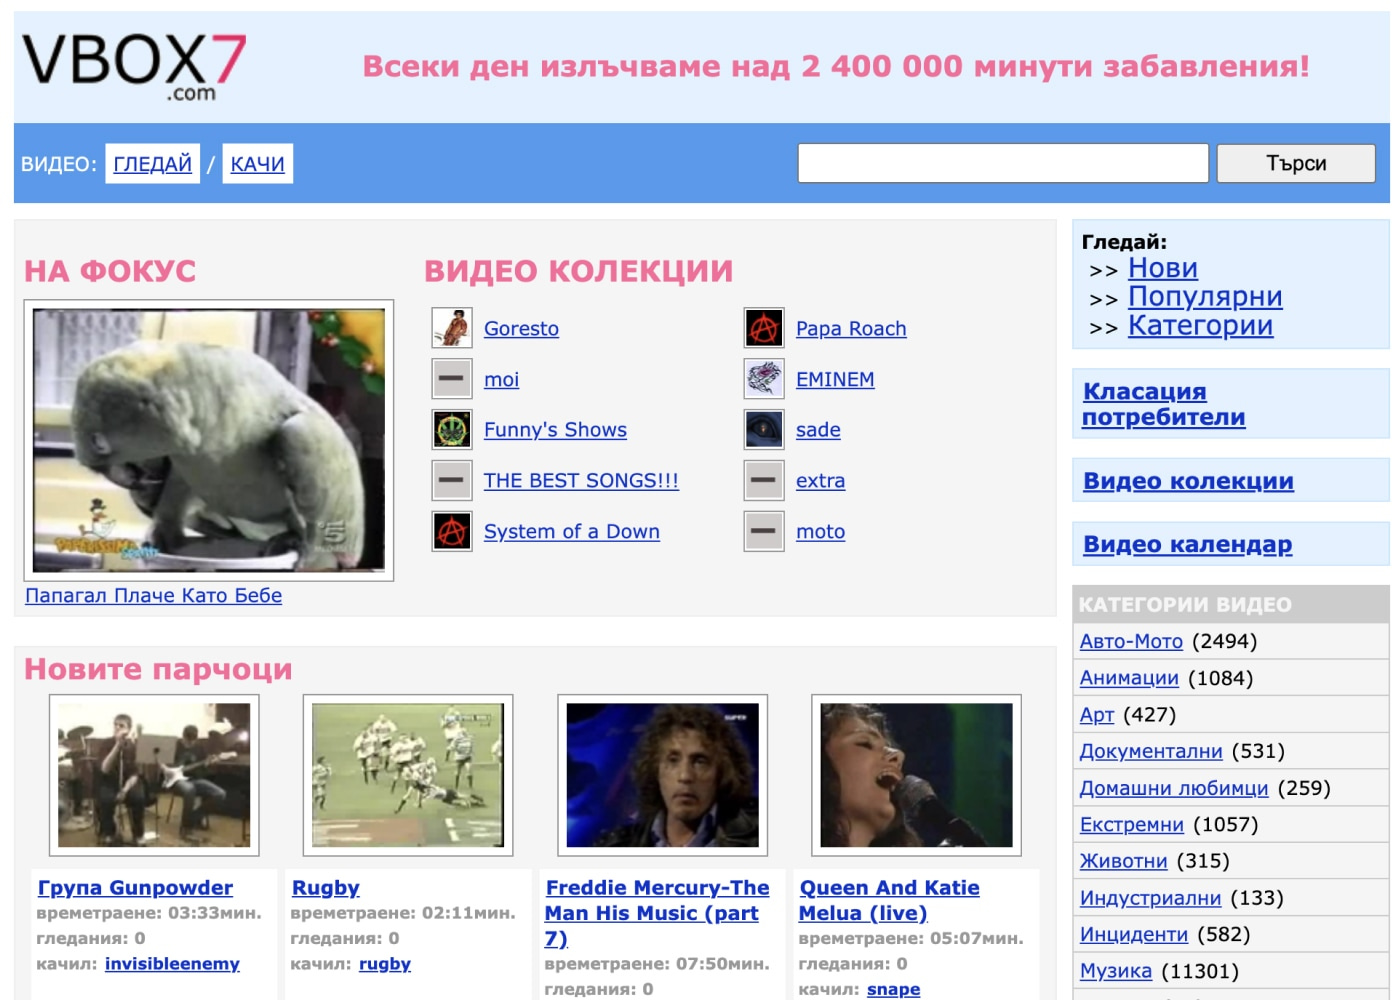The height and width of the screenshot is (1000, 1400).
Task: Open the Goresto collection icon
Action: click(452, 328)
